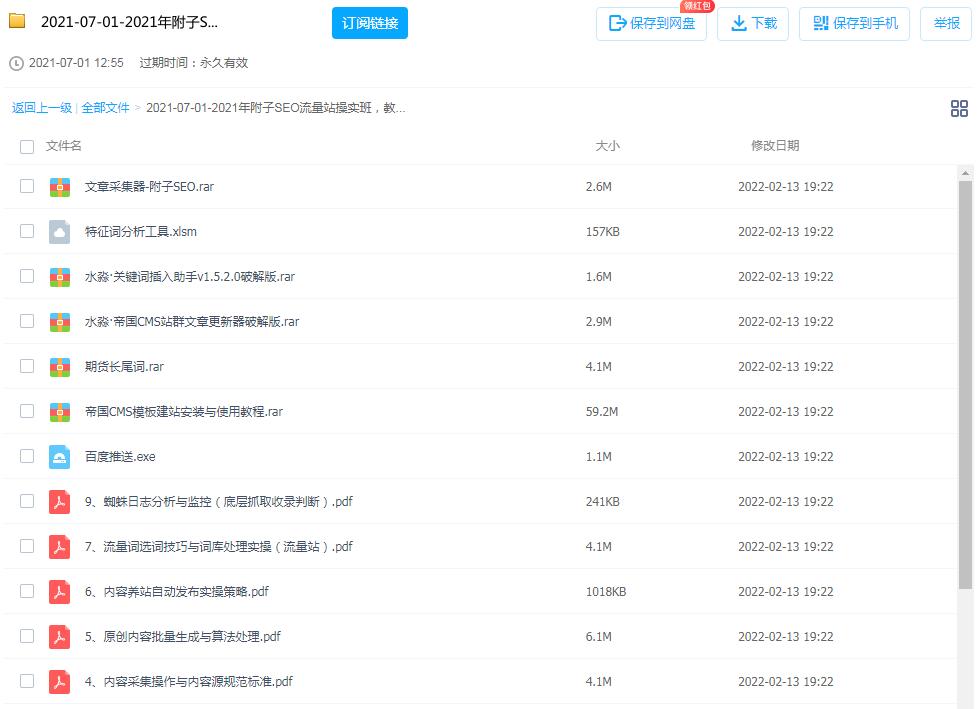Open file 帝国CMS模板建站安装与使用教程.rar
The height and width of the screenshot is (709, 977).
(184, 412)
